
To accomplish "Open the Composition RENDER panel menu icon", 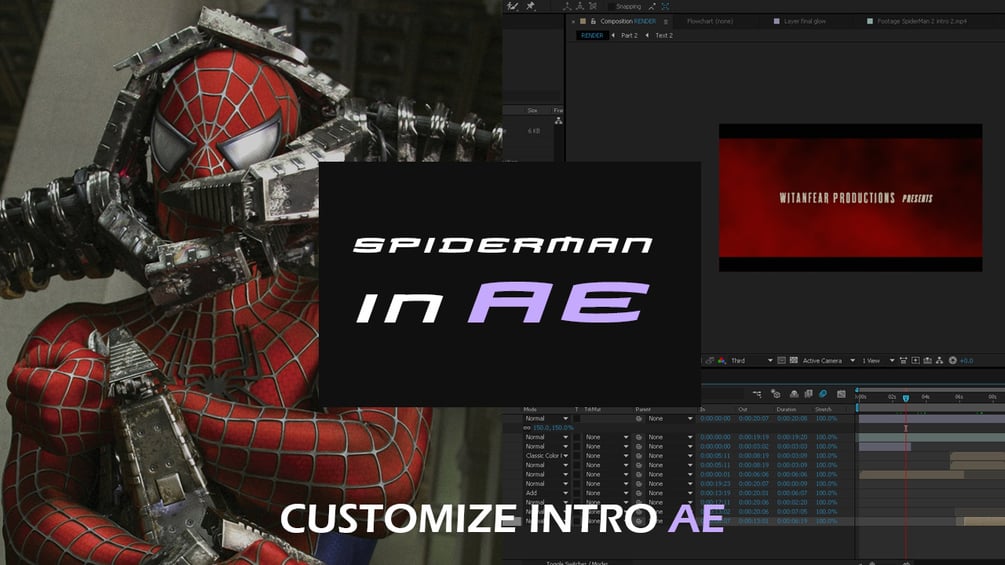I will point(665,21).
